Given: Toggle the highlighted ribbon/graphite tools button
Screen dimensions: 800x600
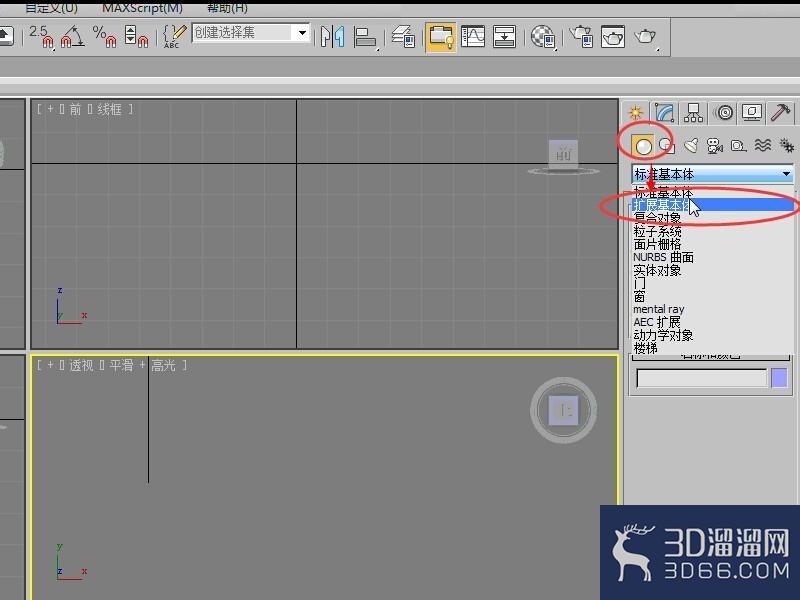Looking at the screenshot, I should pyautogui.click(x=440, y=37).
